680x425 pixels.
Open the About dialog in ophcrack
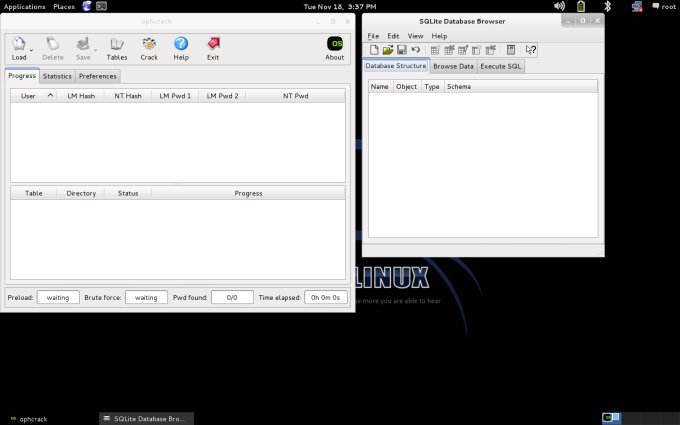click(334, 48)
